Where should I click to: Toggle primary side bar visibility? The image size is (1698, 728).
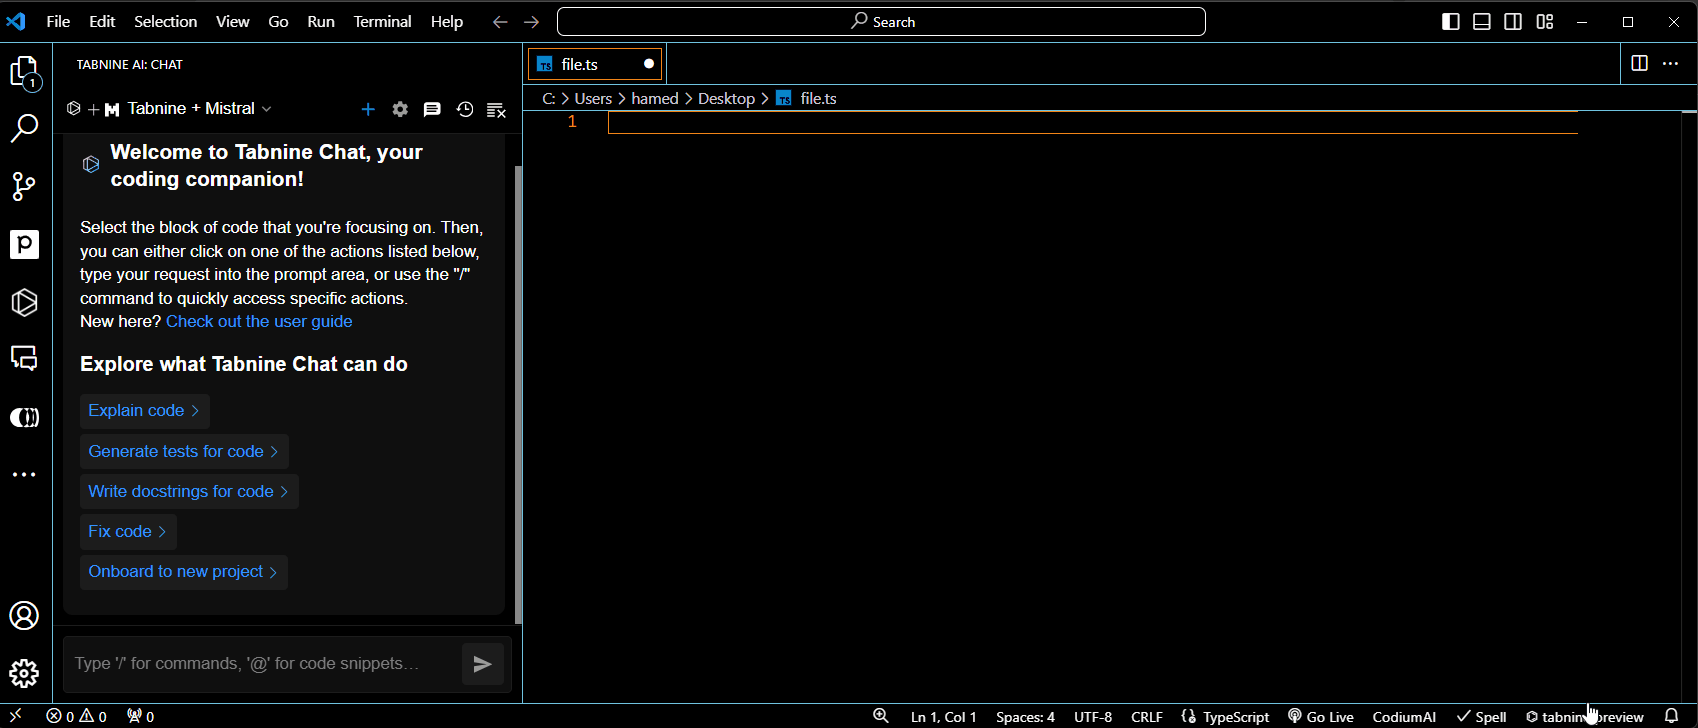pos(1451,22)
